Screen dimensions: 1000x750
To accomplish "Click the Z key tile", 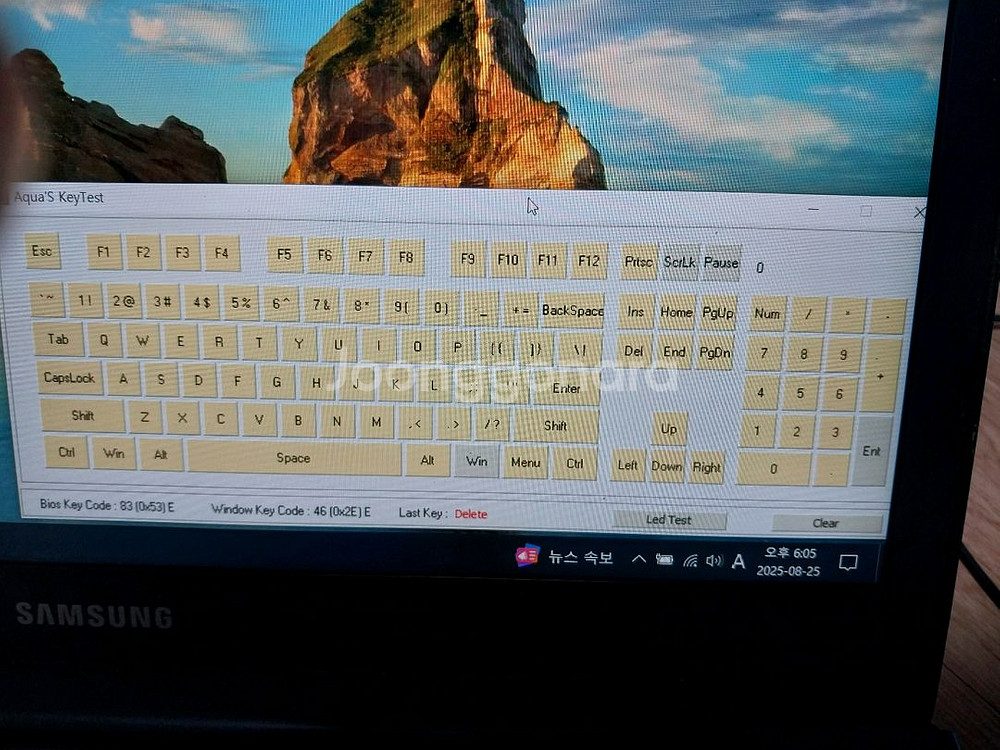I will (x=144, y=417).
